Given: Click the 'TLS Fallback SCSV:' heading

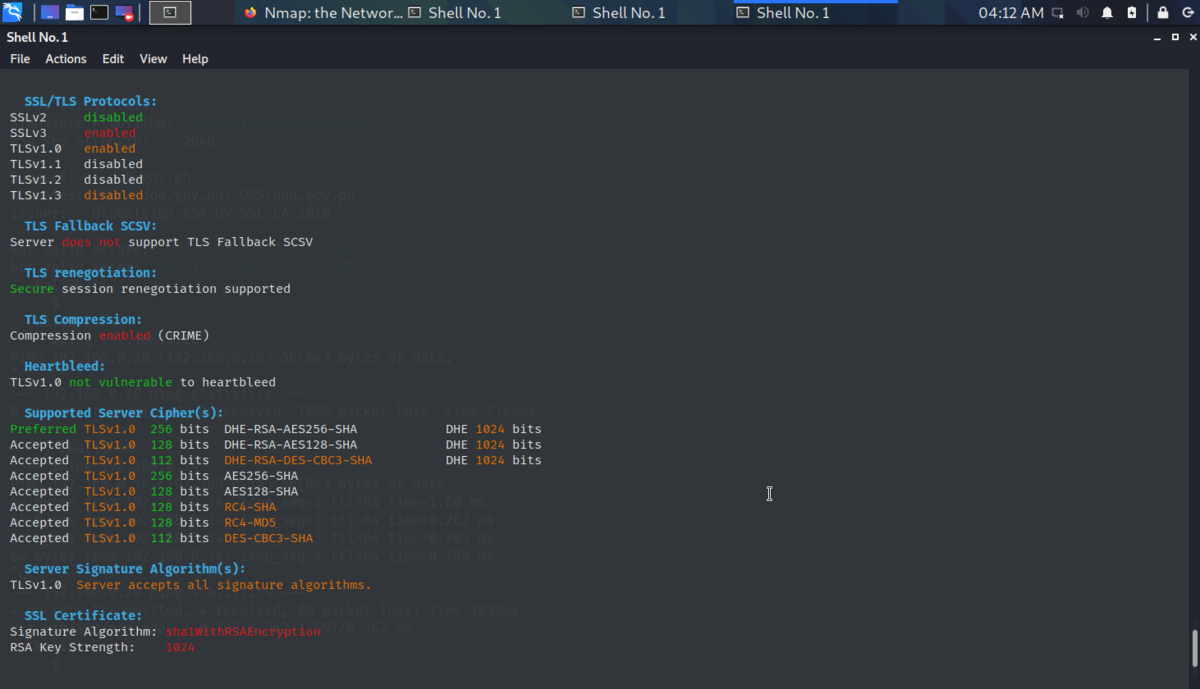Looking at the screenshot, I should 91,226.
